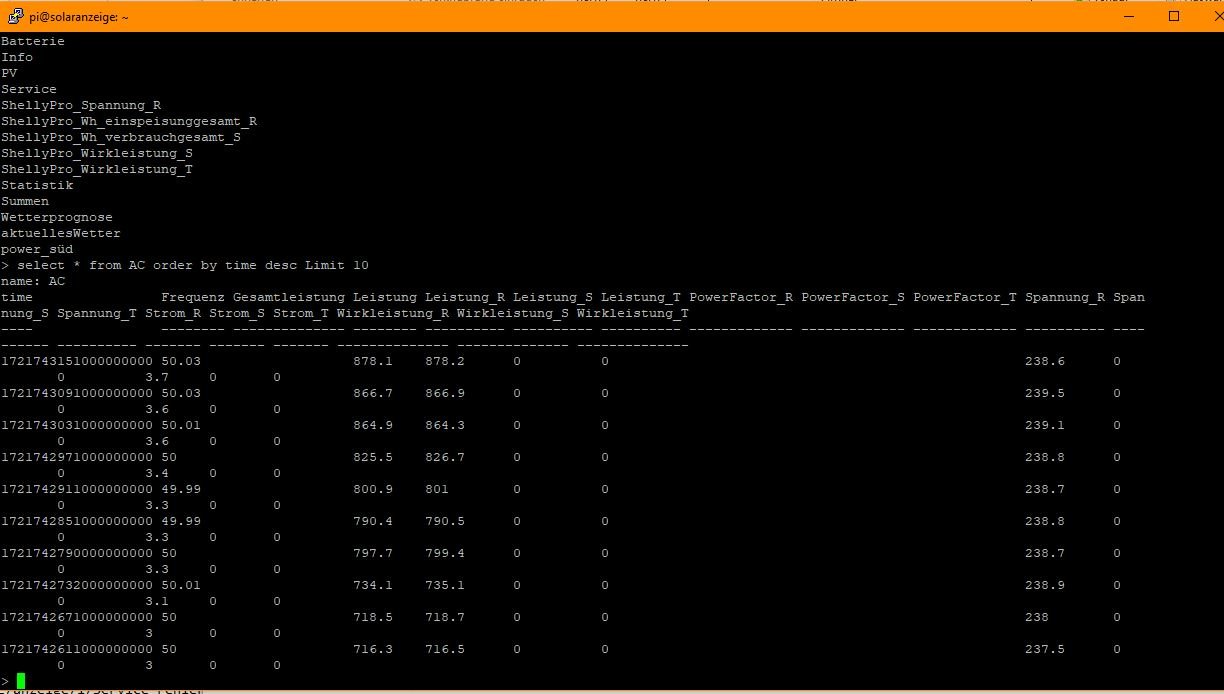Click the Gesamtleistung column header
1224x694 pixels.
click(x=288, y=297)
